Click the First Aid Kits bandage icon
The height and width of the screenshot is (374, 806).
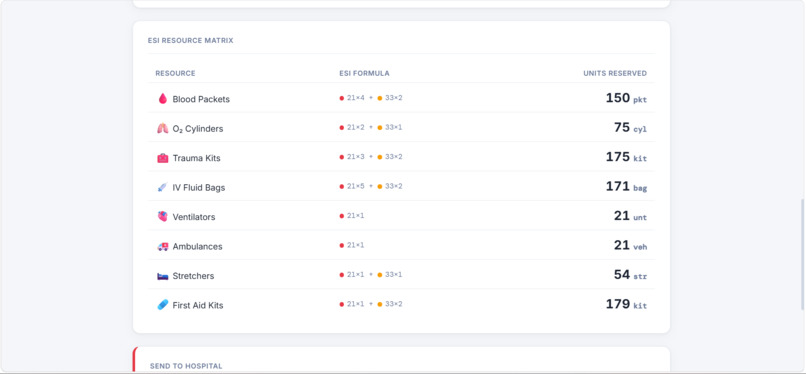pyautogui.click(x=162, y=305)
